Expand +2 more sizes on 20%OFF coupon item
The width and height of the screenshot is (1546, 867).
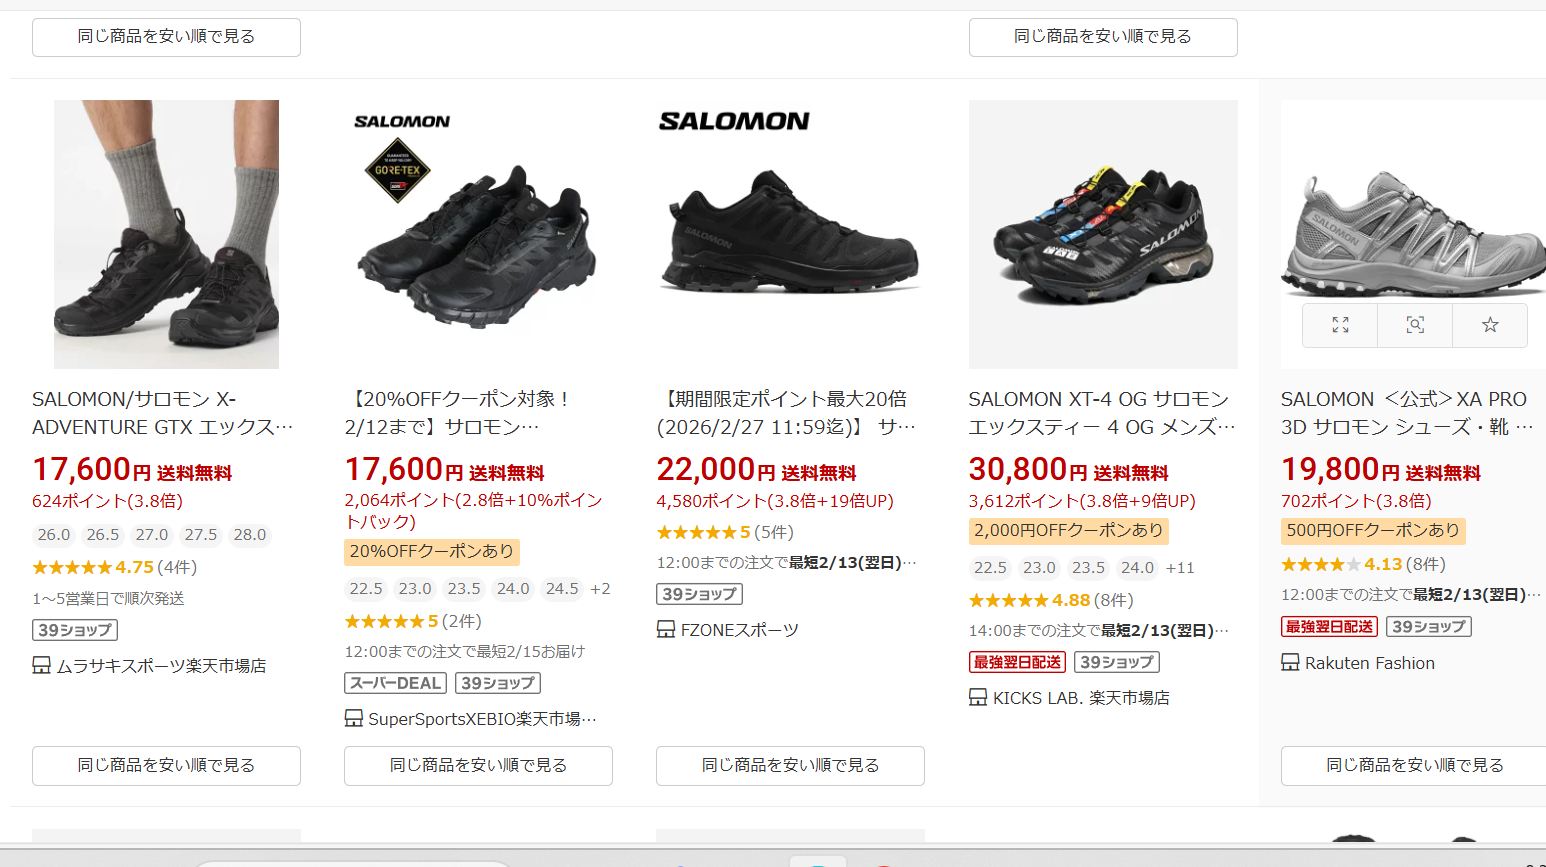[600, 589]
